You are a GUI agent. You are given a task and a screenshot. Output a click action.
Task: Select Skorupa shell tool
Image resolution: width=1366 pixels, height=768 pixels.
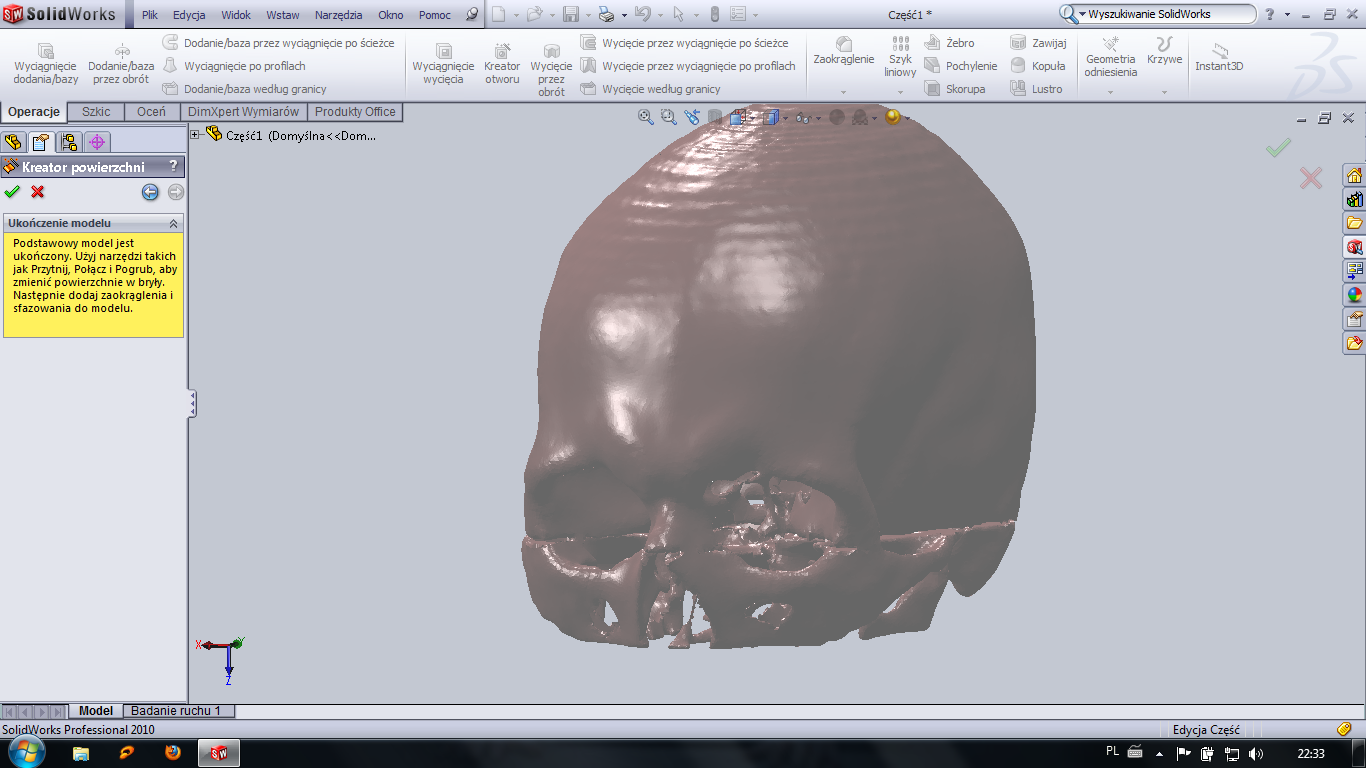pyautogui.click(x=955, y=89)
